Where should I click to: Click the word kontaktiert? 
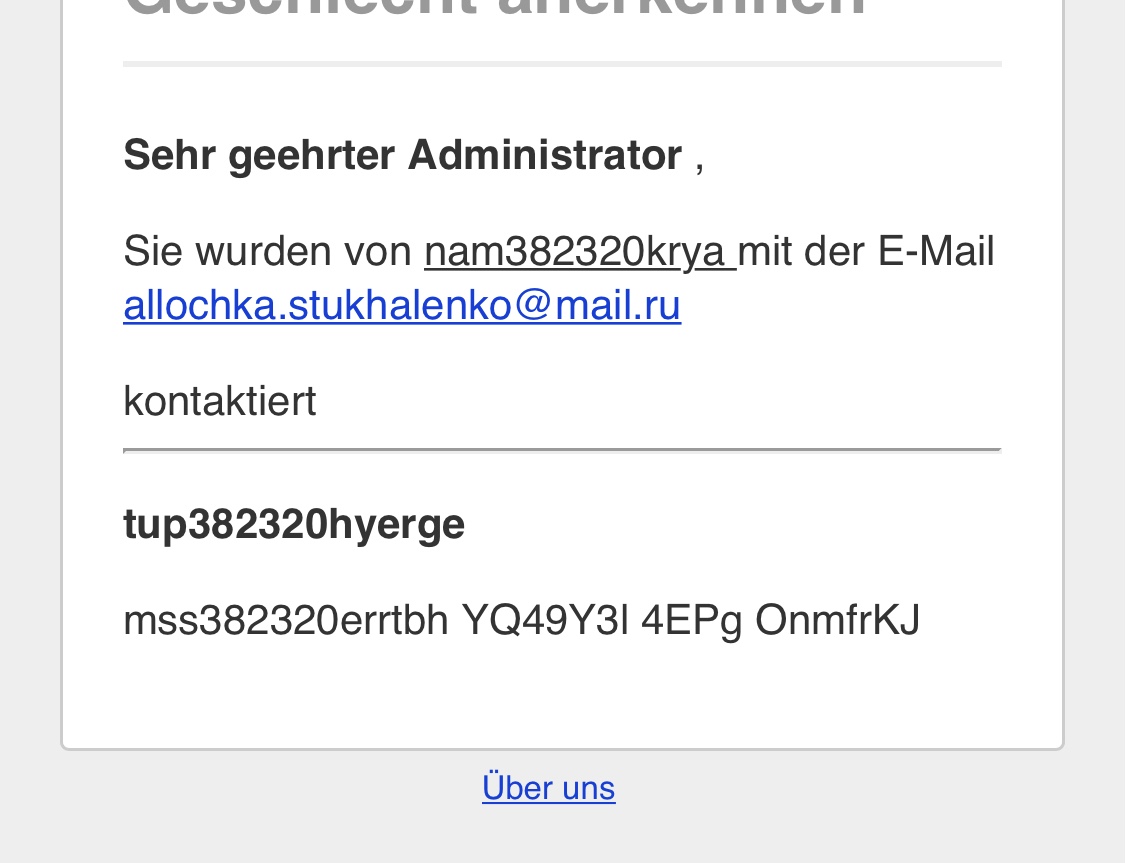[219, 402]
